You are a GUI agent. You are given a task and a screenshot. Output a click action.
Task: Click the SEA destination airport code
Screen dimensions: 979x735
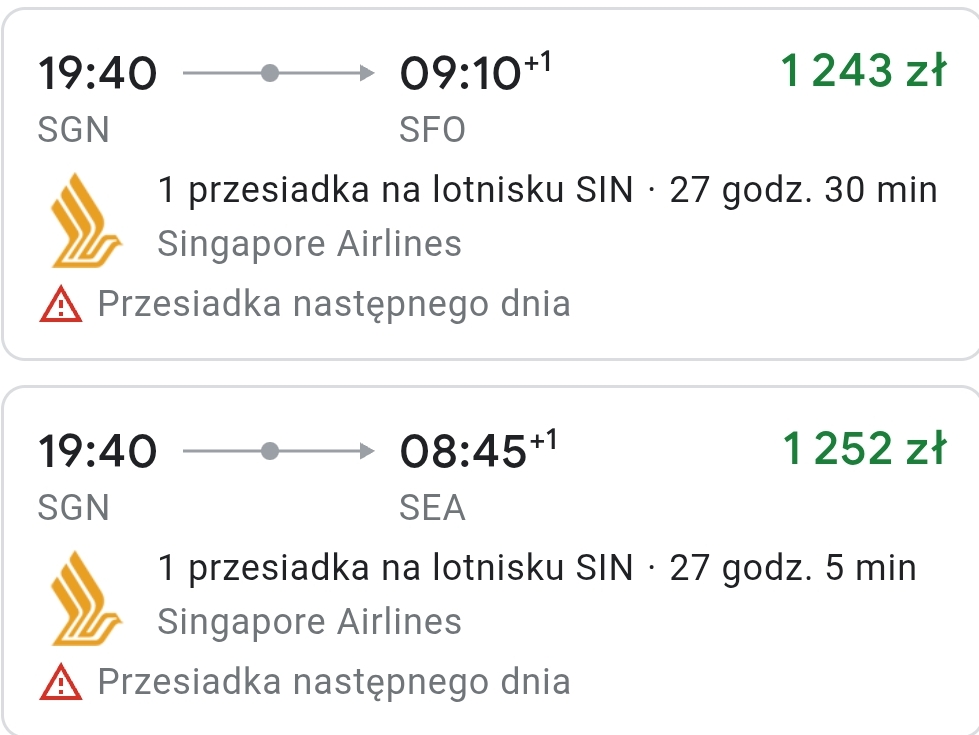pos(432,508)
